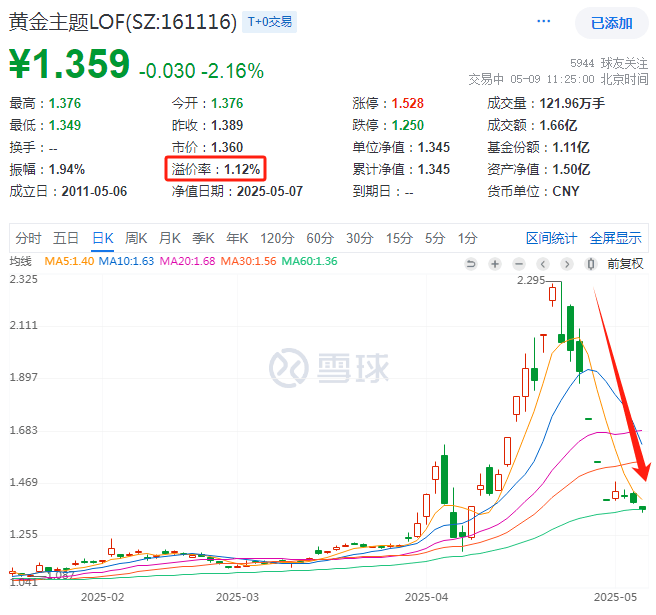Screen dimensions: 656x615
Task: Select the 年K chart tab
Action: (237, 238)
